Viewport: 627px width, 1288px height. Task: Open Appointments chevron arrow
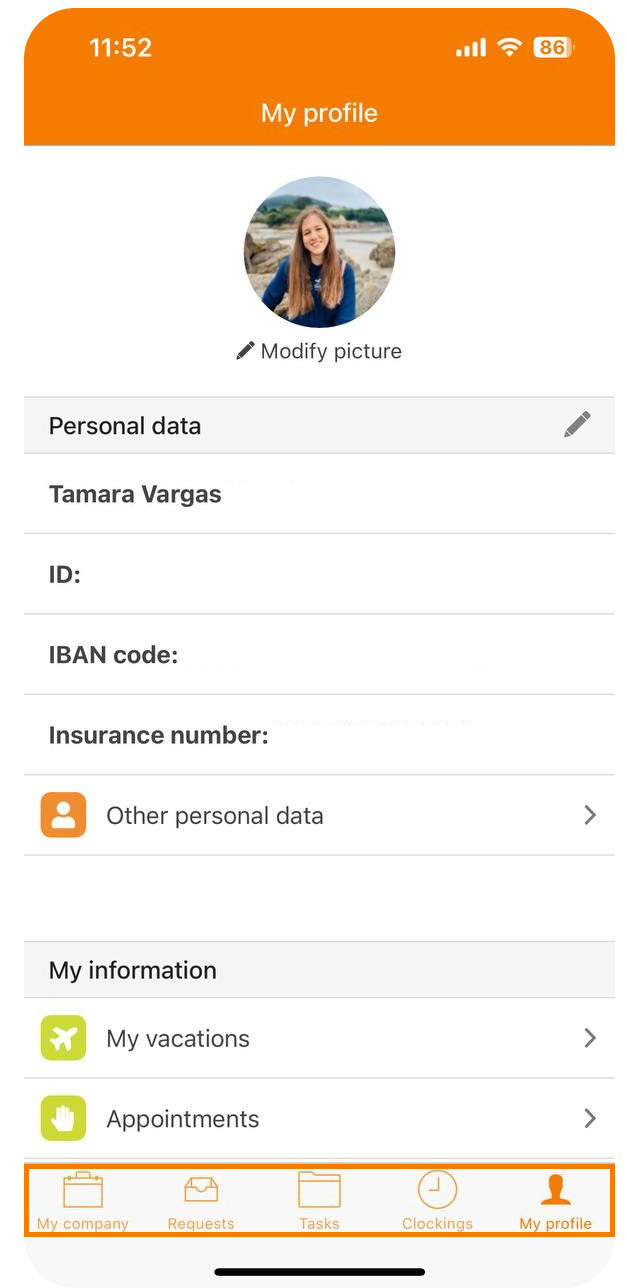click(590, 1118)
